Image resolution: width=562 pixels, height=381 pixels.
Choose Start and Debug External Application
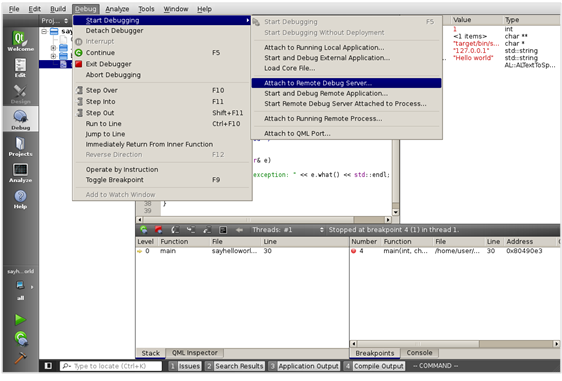346,58
